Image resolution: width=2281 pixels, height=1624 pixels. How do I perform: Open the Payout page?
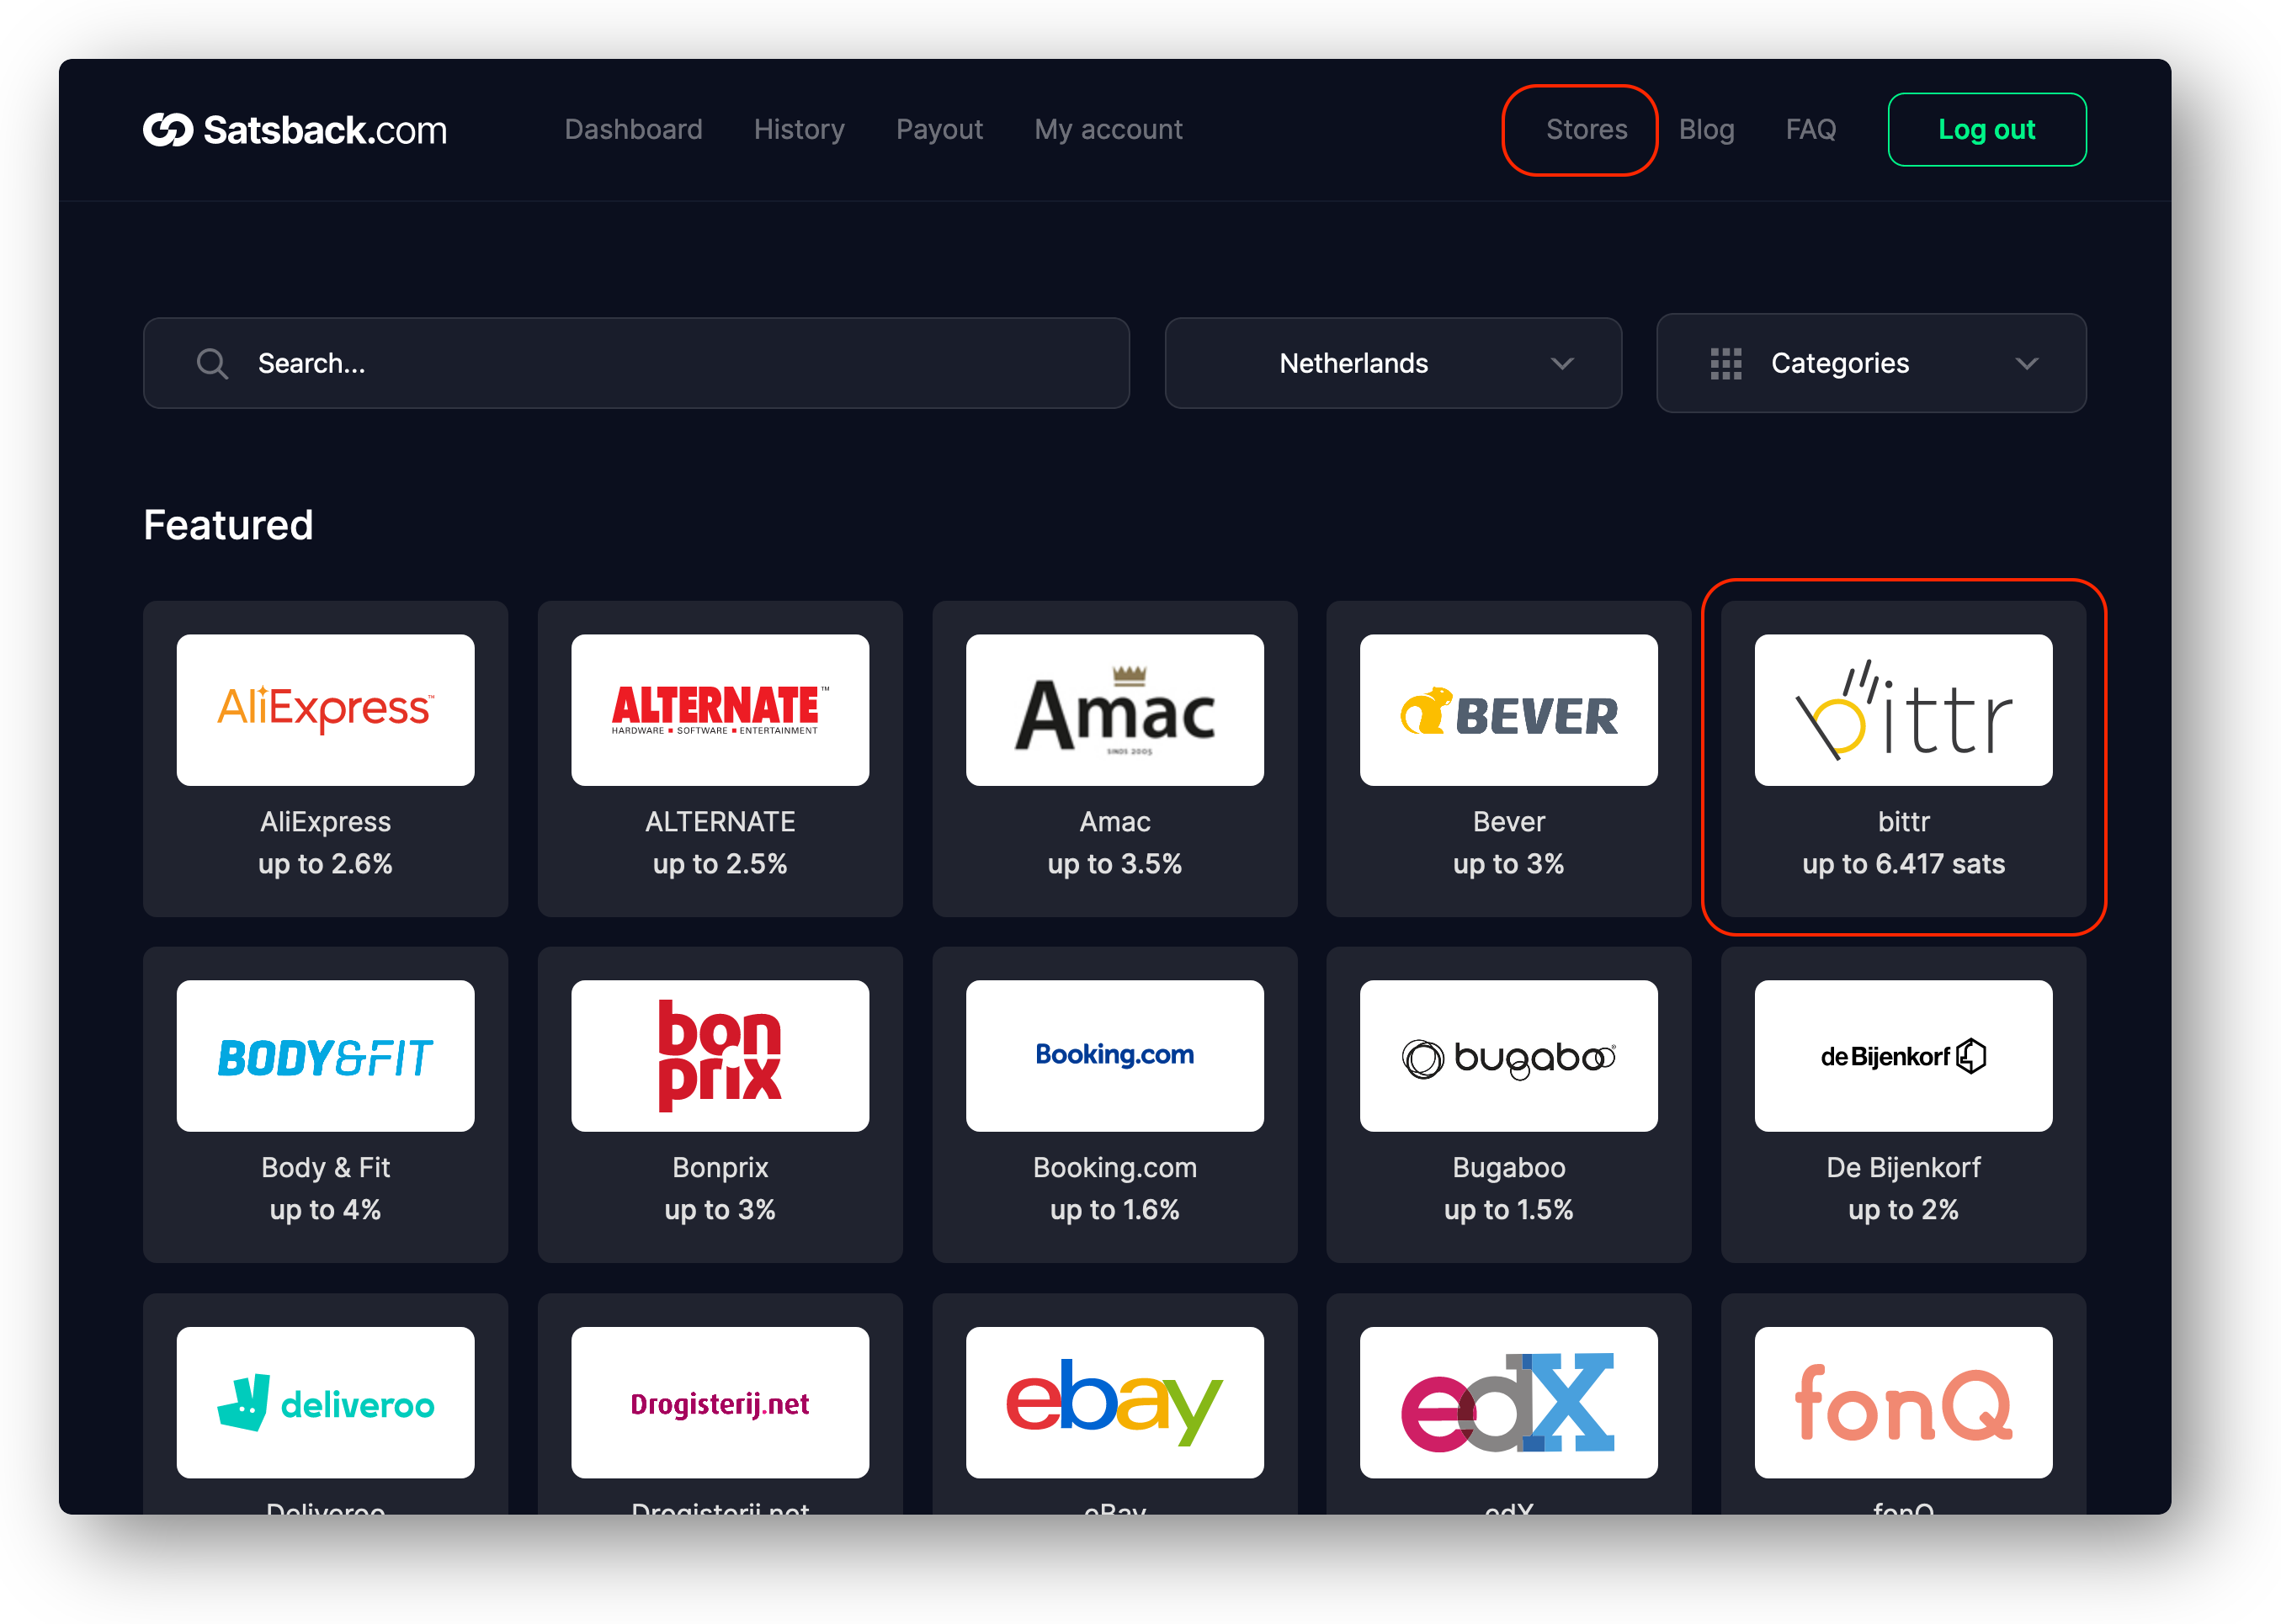939,130
